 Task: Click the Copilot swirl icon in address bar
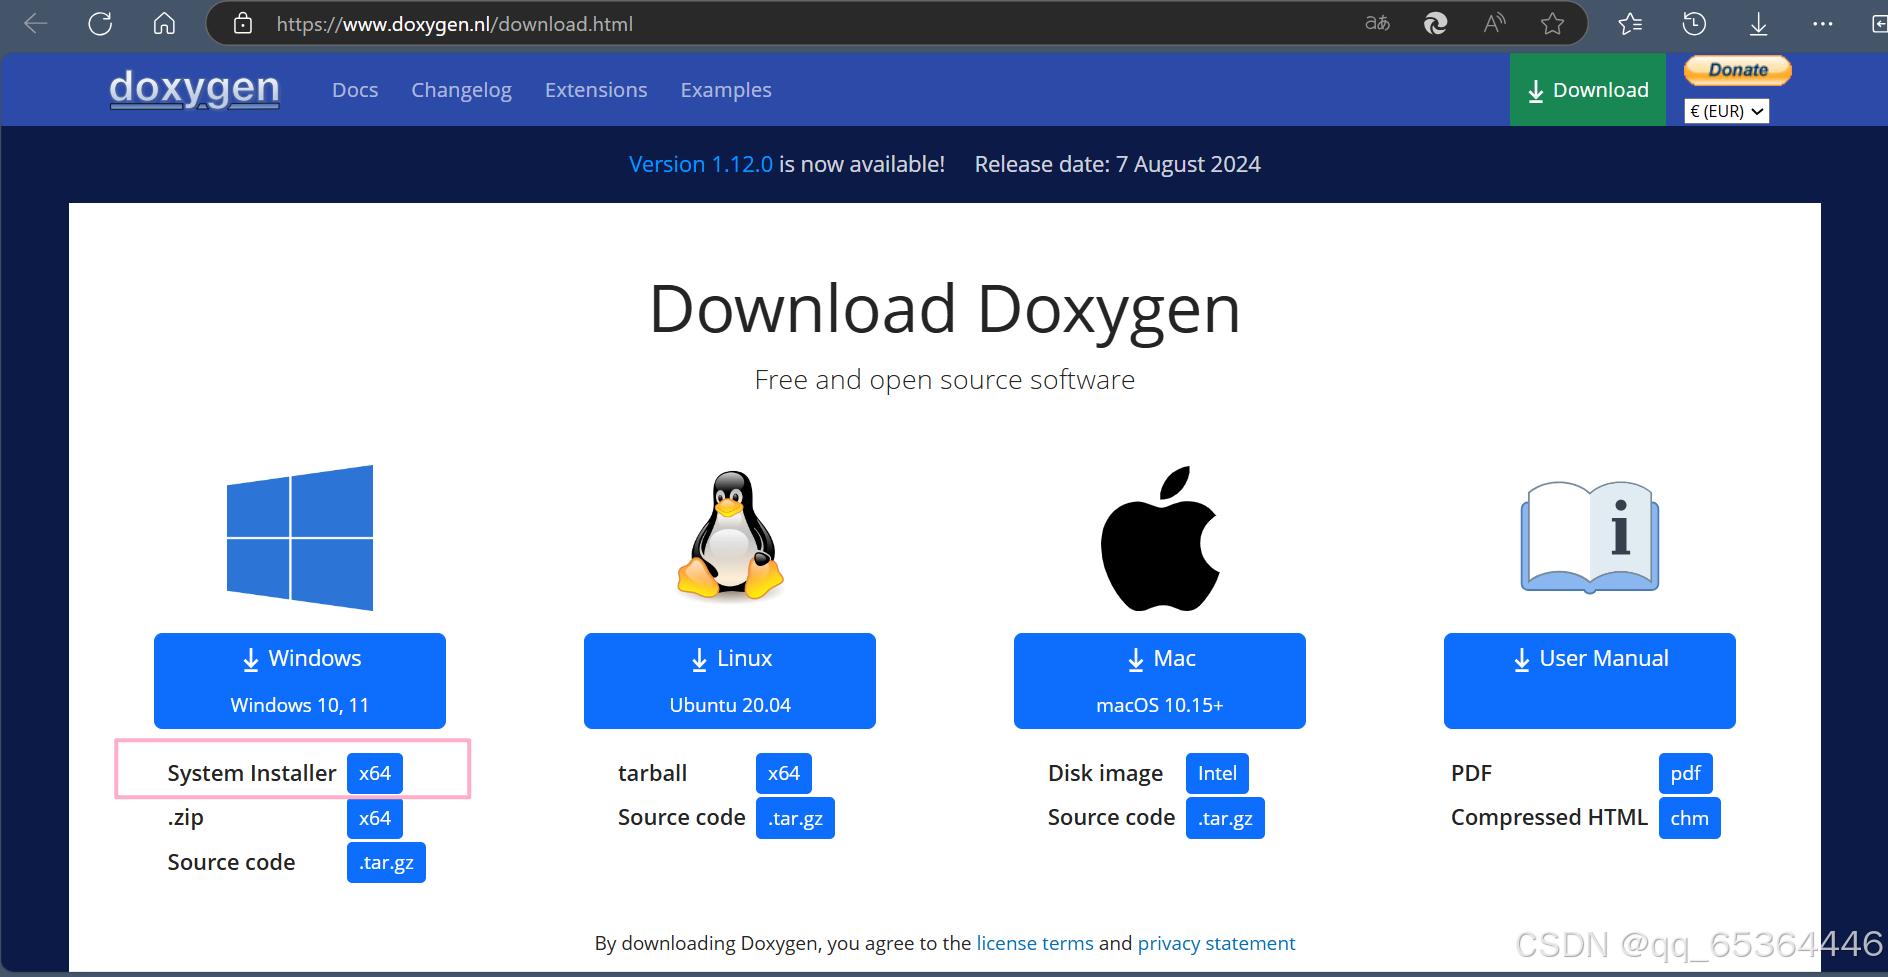click(1435, 23)
